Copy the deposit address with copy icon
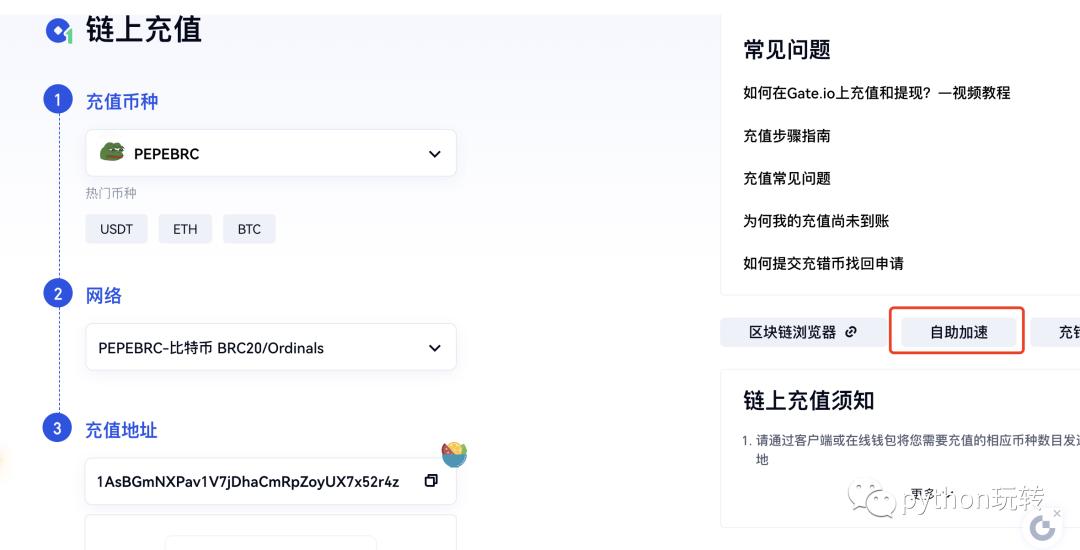This screenshot has height=550, width=1080. (431, 481)
